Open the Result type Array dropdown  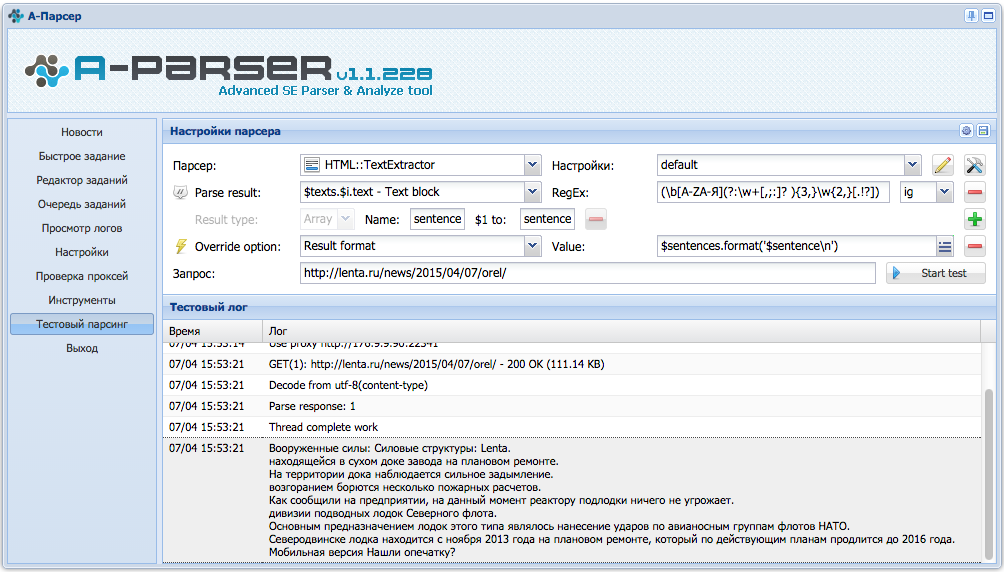coord(346,219)
